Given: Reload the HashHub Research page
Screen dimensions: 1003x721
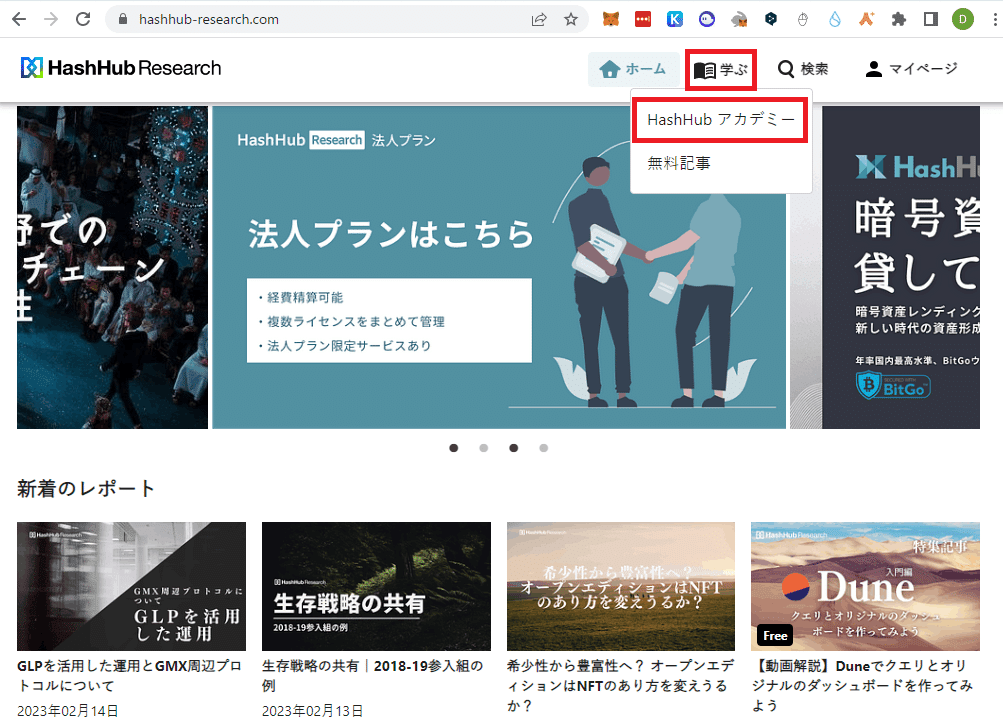Looking at the screenshot, I should 83,18.
